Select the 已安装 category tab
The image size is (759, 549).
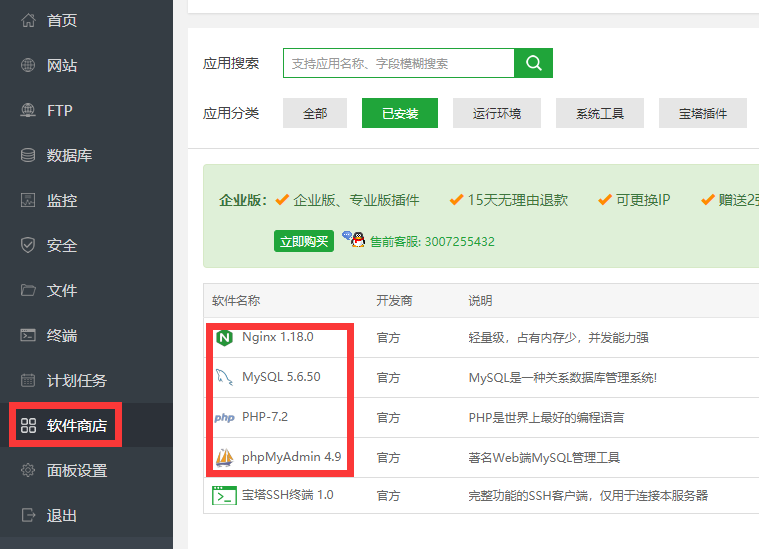tap(400, 113)
